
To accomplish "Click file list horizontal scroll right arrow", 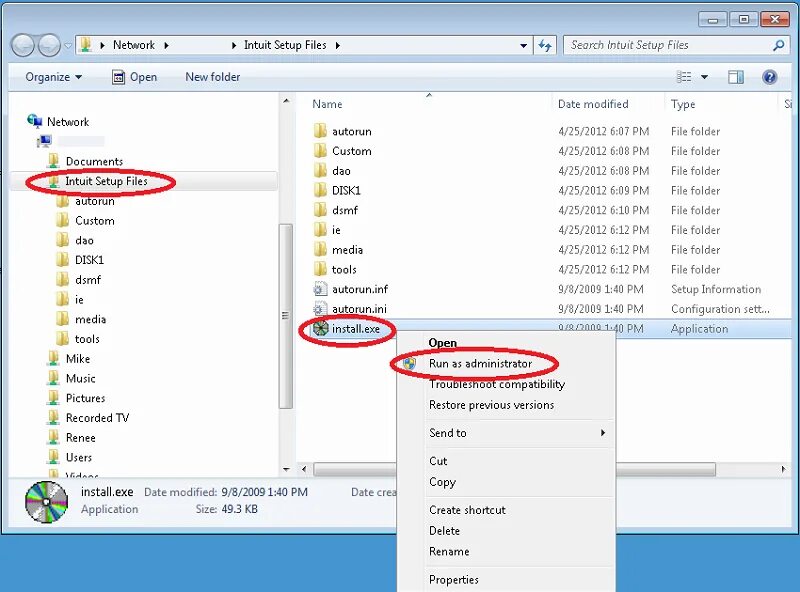I will (x=783, y=469).
